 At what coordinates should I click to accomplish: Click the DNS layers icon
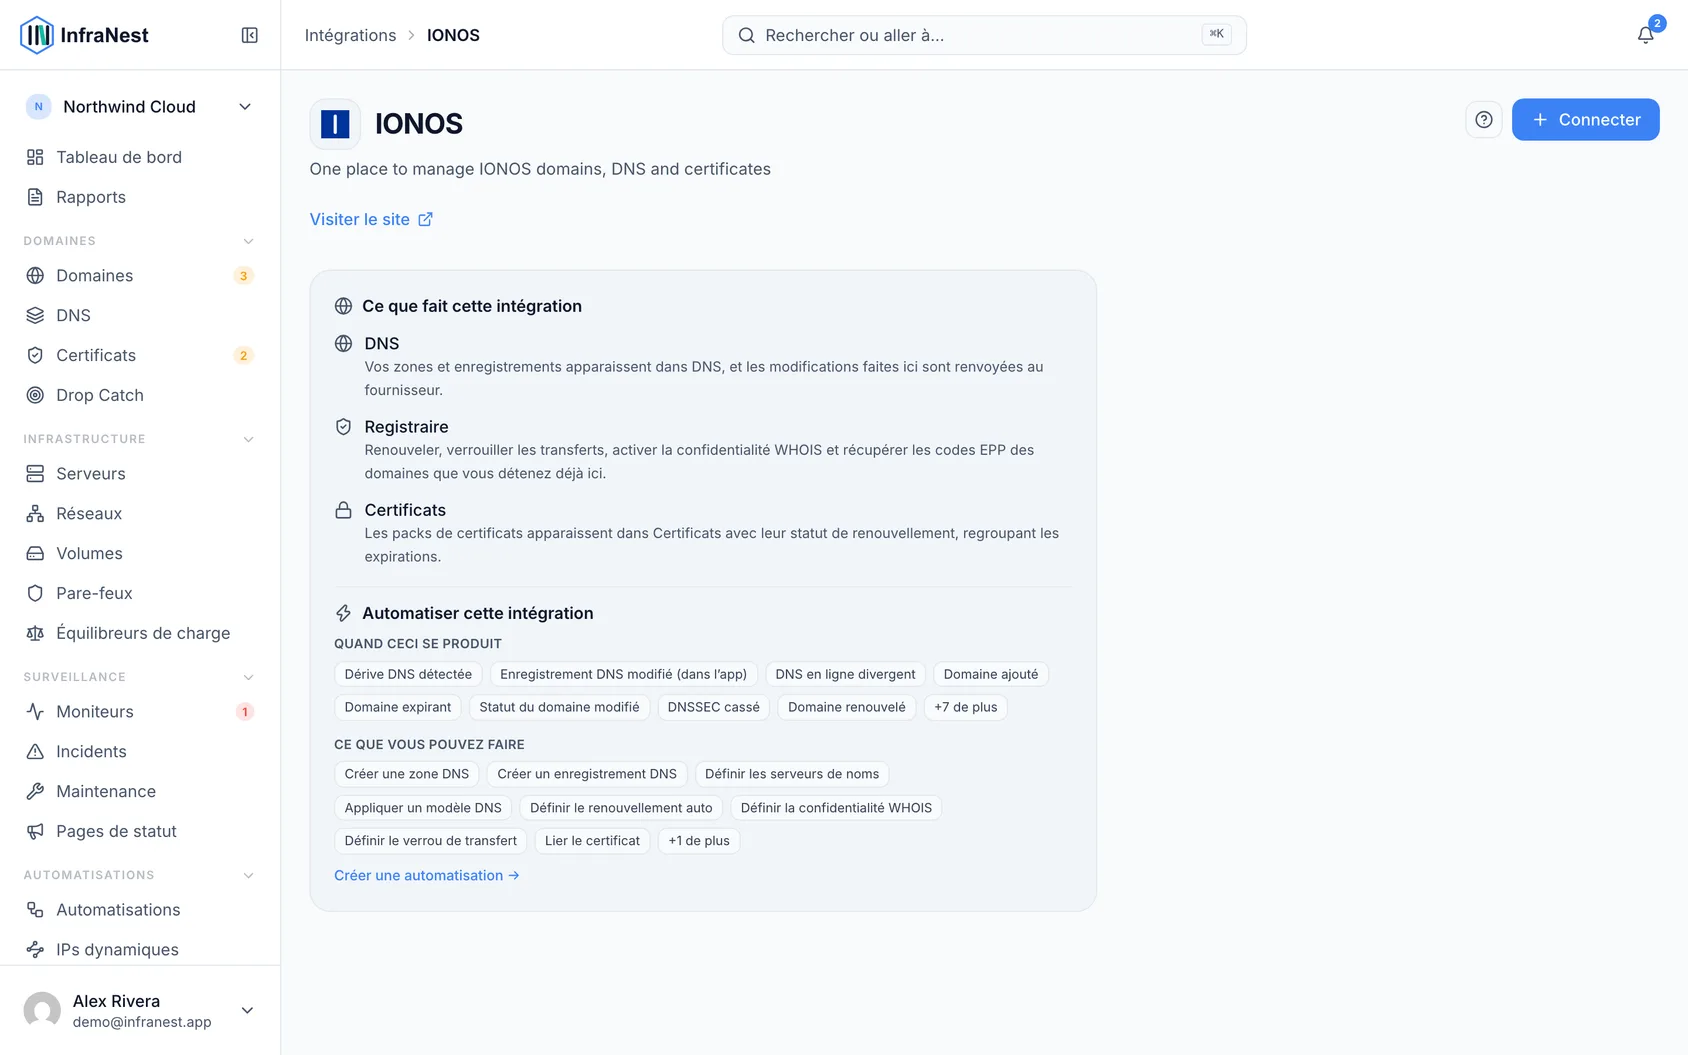tap(35, 315)
